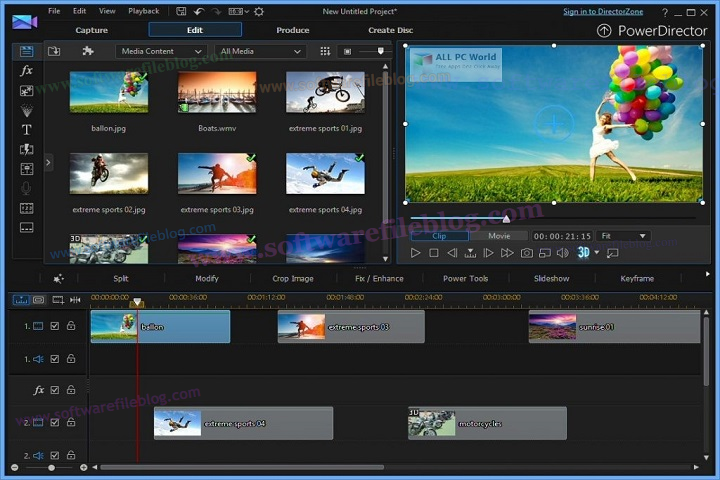
Task: Disable video track 1 checkbox
Action: [55, 326]
